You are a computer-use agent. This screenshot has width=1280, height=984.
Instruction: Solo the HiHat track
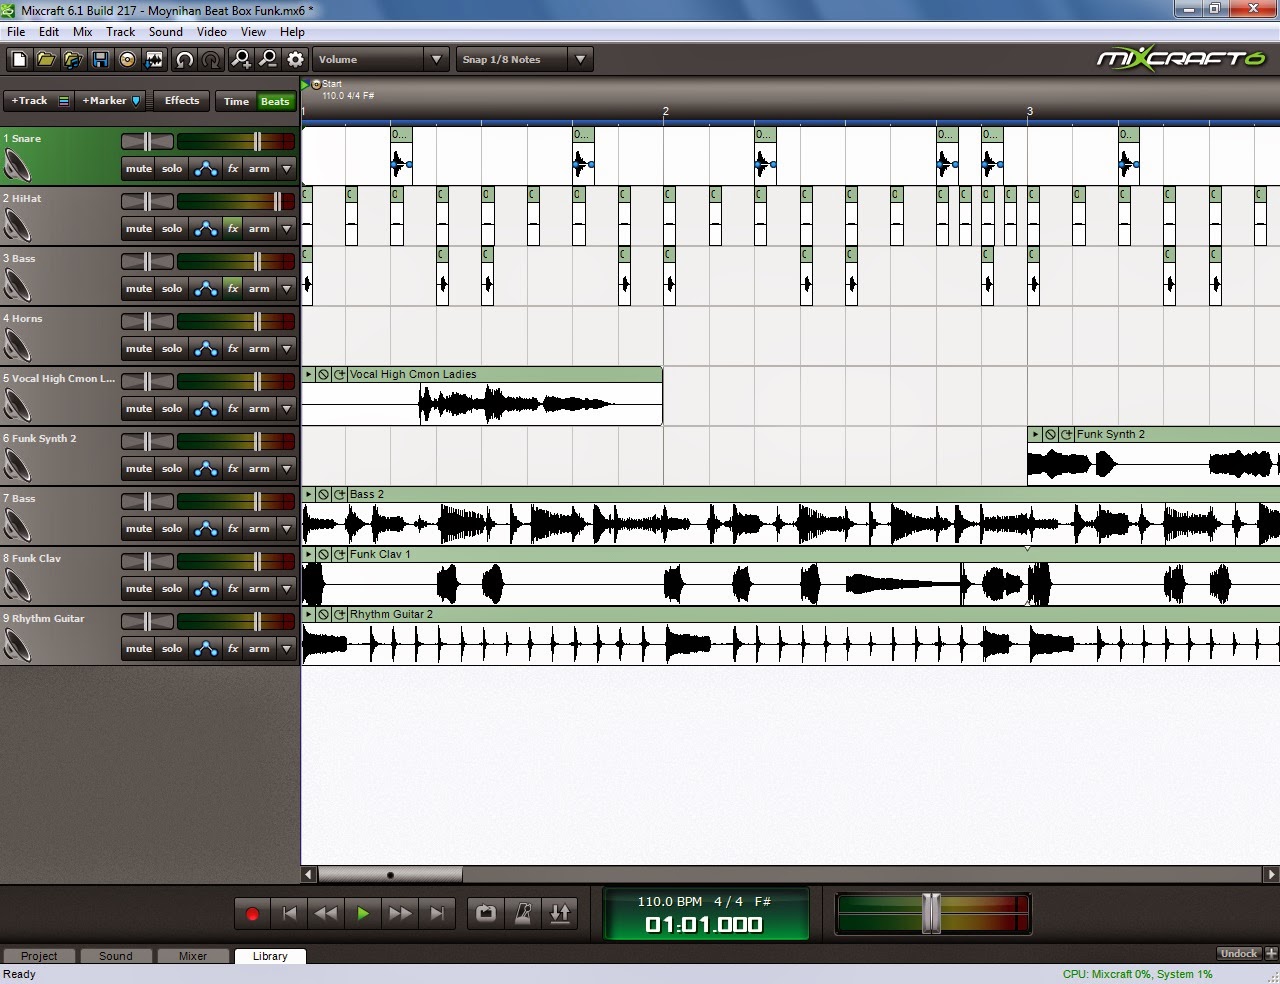[172, 229]
